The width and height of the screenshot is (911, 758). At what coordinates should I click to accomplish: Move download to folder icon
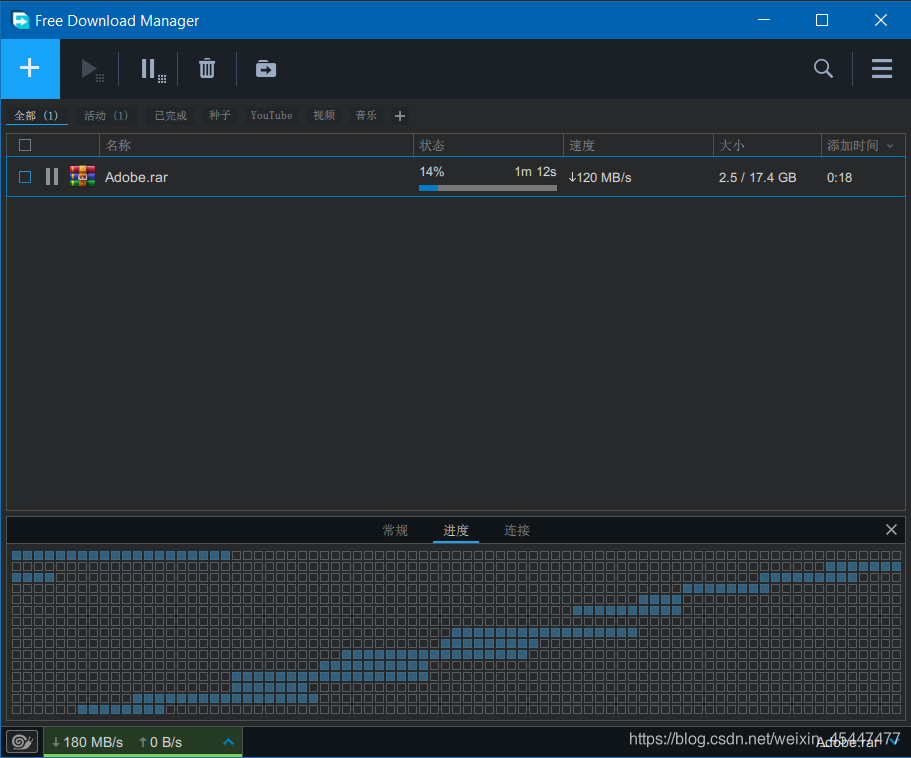(x=266, y=69)
